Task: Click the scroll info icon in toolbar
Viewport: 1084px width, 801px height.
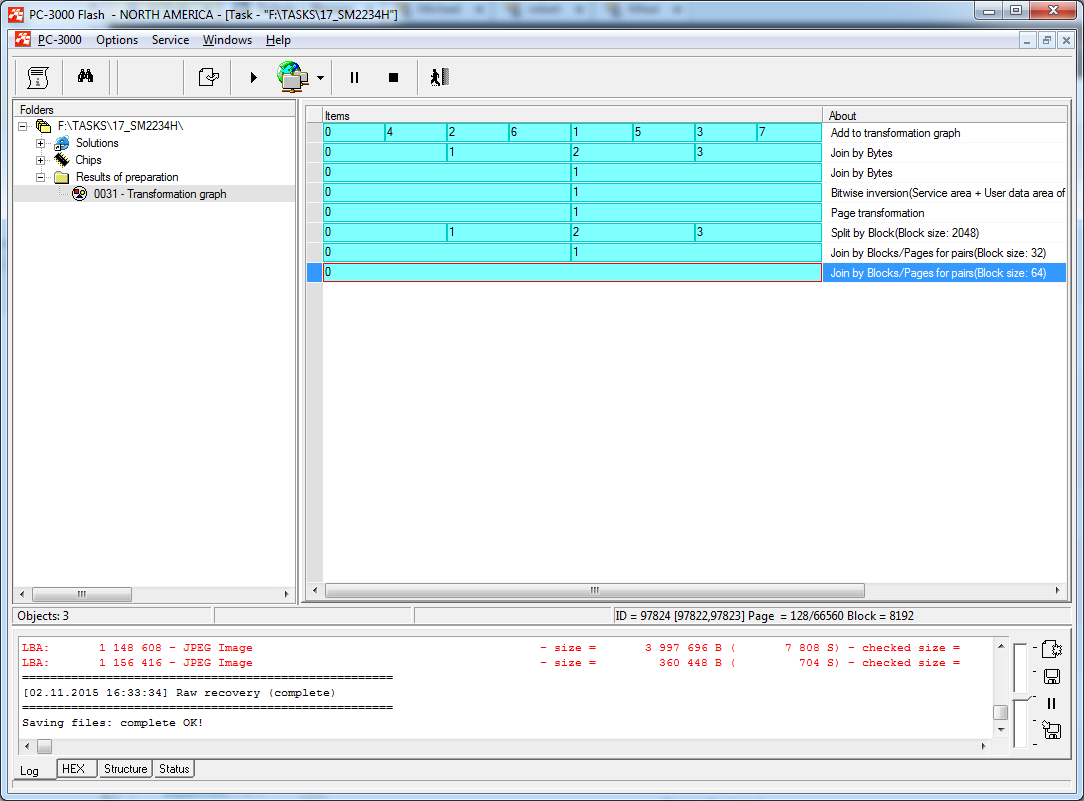Action: 38,77
